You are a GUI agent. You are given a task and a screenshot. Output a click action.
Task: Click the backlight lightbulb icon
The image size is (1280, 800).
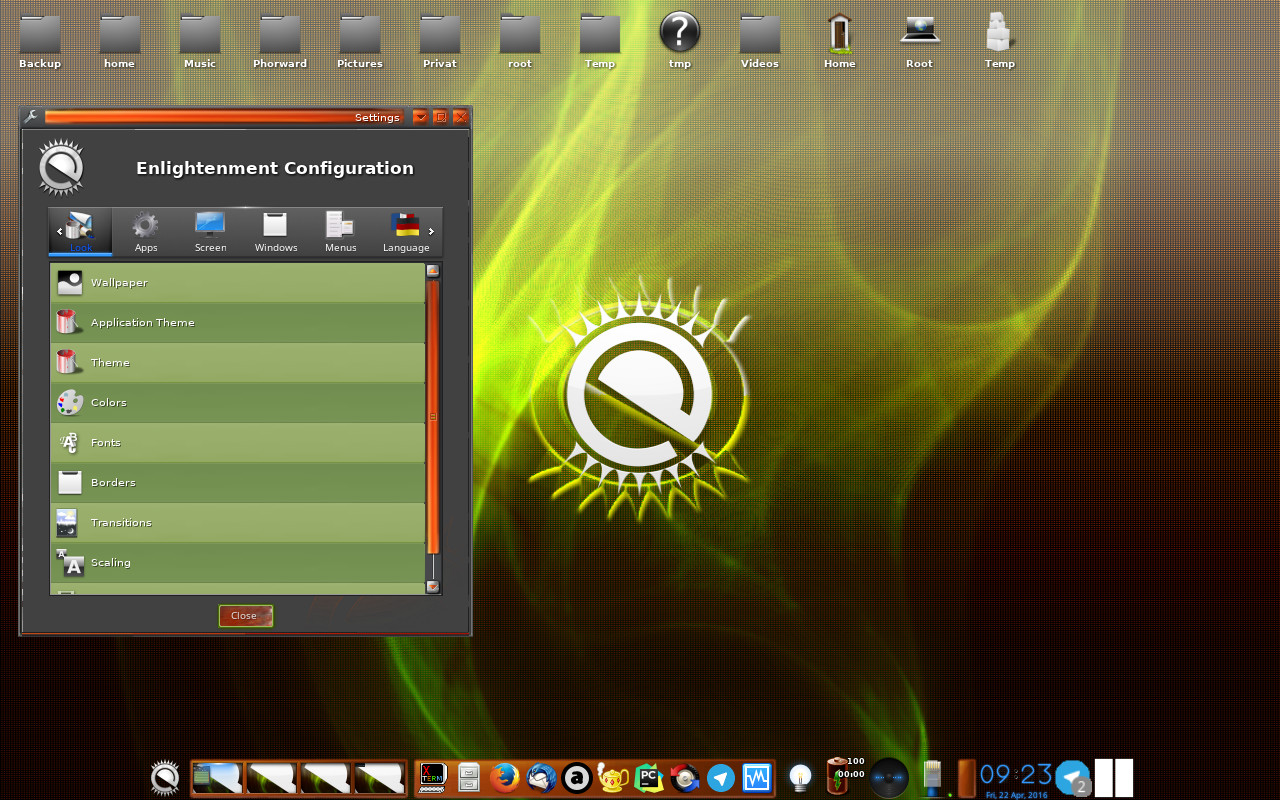coord(799,776)
